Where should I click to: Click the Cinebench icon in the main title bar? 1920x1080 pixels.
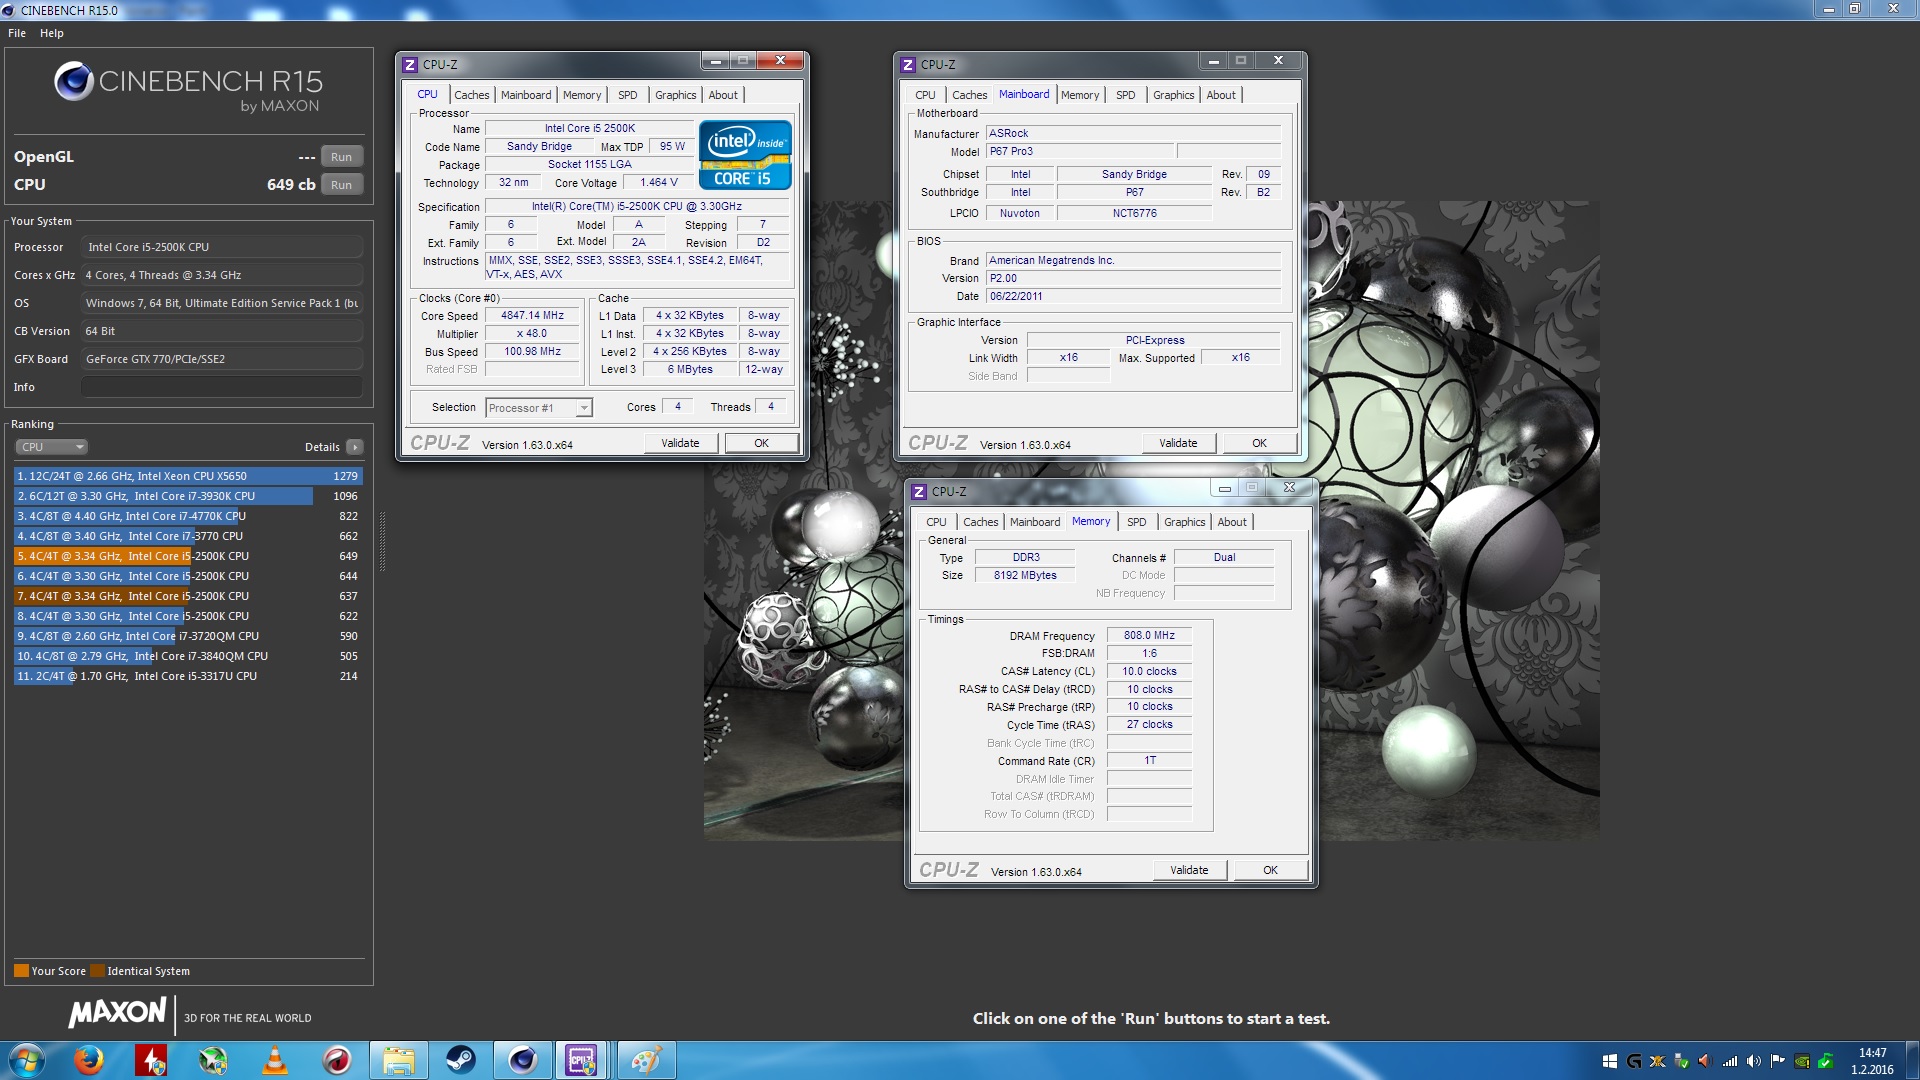click(x=9, y=10)
